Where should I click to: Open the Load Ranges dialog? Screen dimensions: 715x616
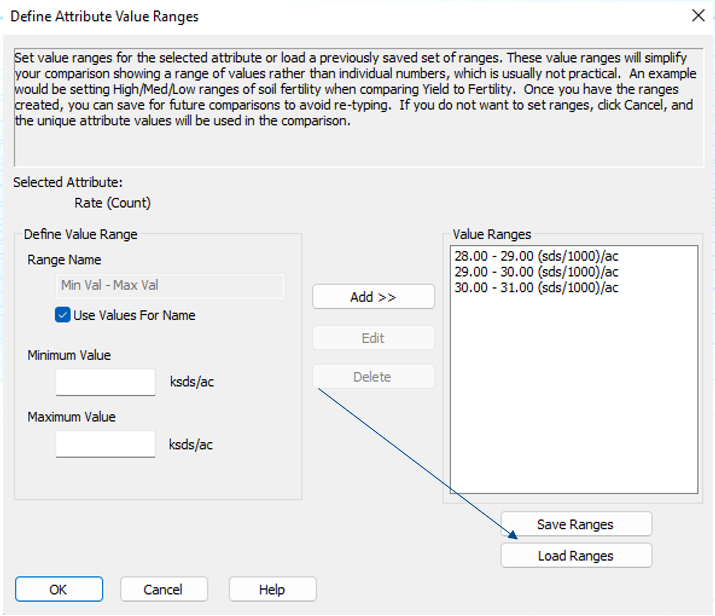point(576,555)
